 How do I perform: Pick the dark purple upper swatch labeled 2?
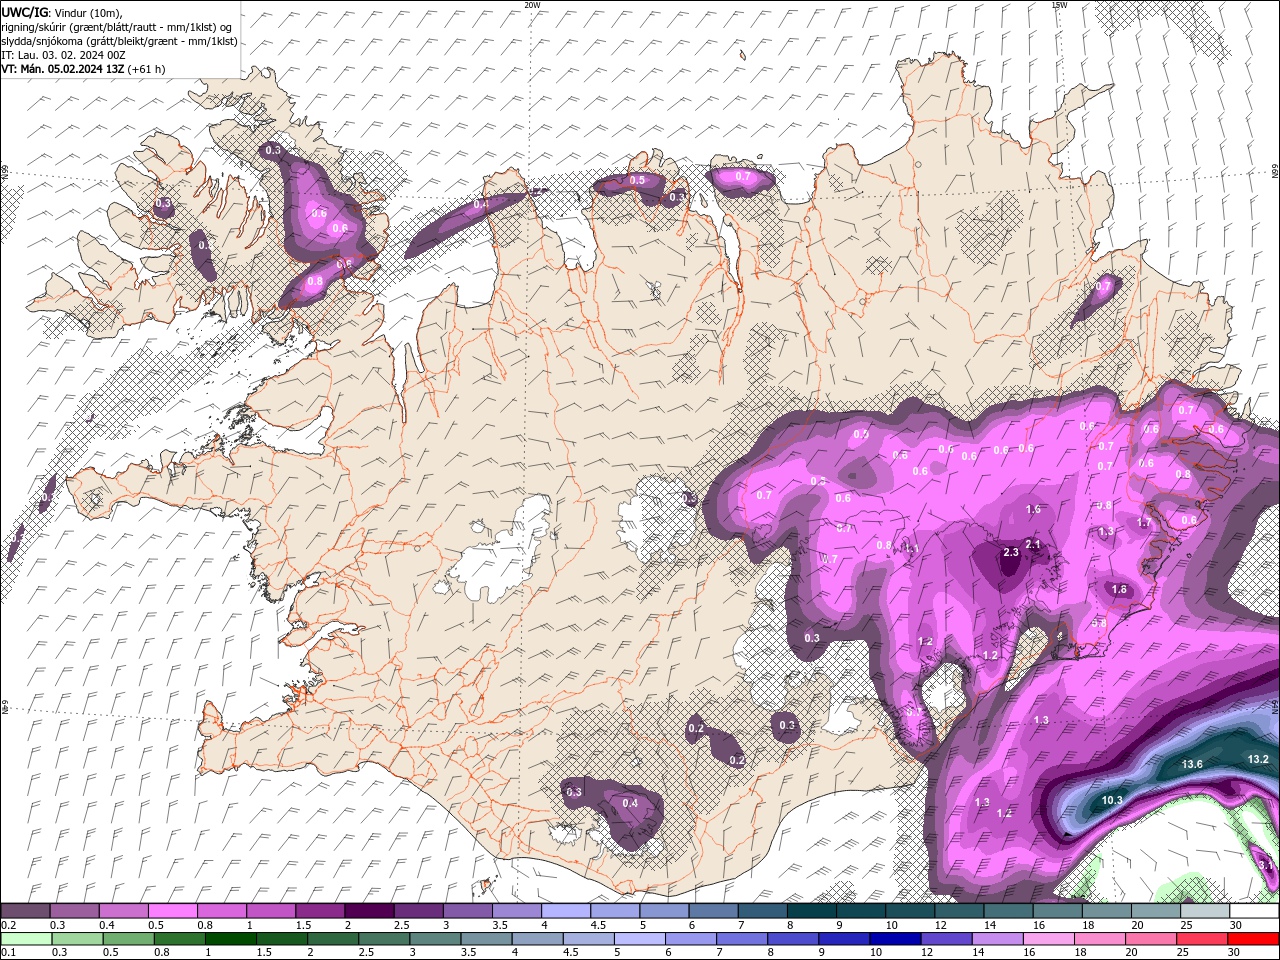tap(368, 911)
